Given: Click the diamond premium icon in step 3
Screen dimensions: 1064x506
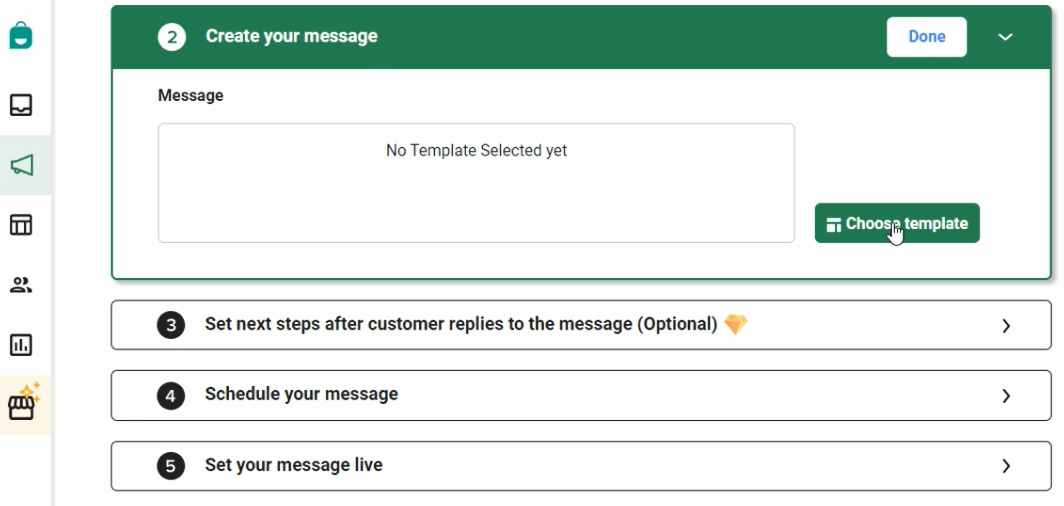Looking at the screenshot, I should 736,324.
